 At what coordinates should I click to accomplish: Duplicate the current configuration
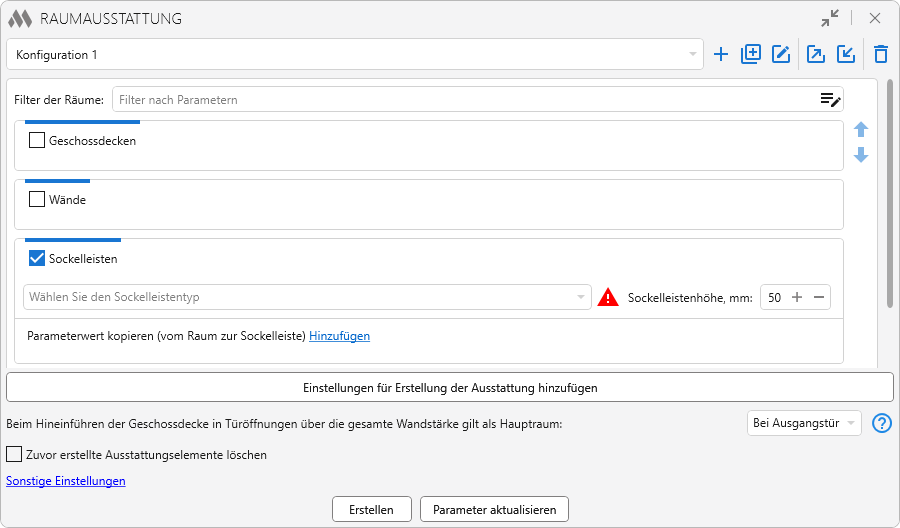point(751,55)
